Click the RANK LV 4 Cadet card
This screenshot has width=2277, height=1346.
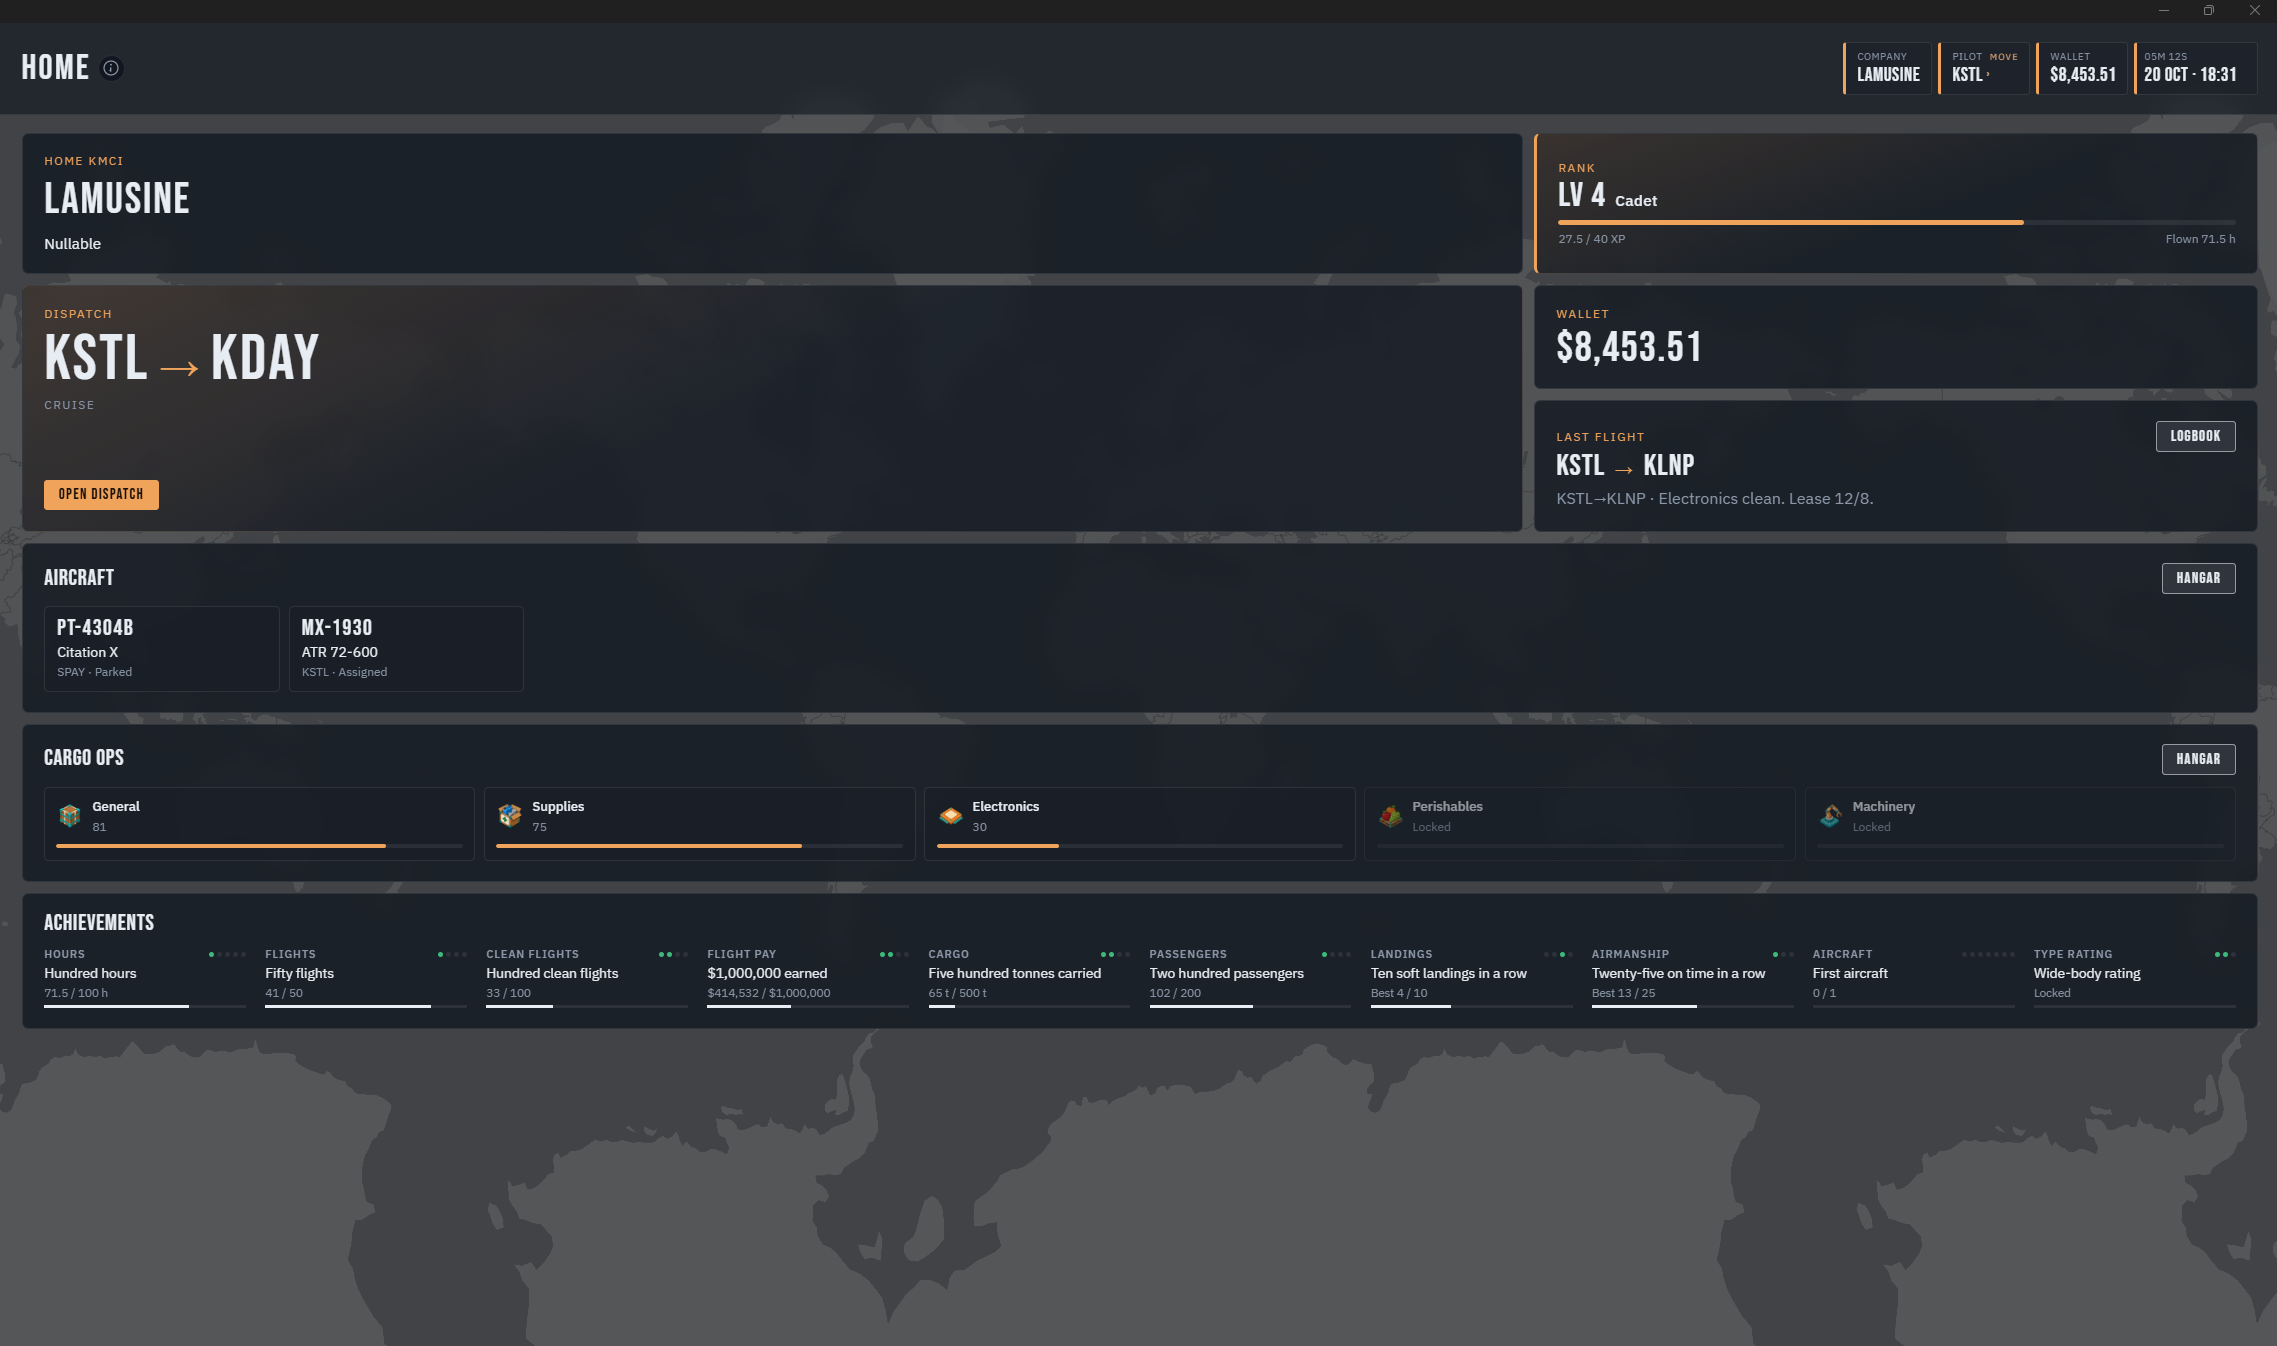(x=1895, y=203)
